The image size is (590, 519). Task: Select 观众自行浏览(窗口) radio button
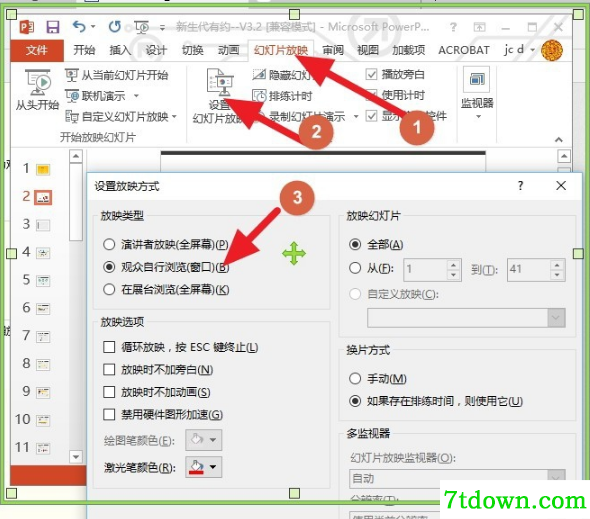pyautogui.click(x=109, y=267)
